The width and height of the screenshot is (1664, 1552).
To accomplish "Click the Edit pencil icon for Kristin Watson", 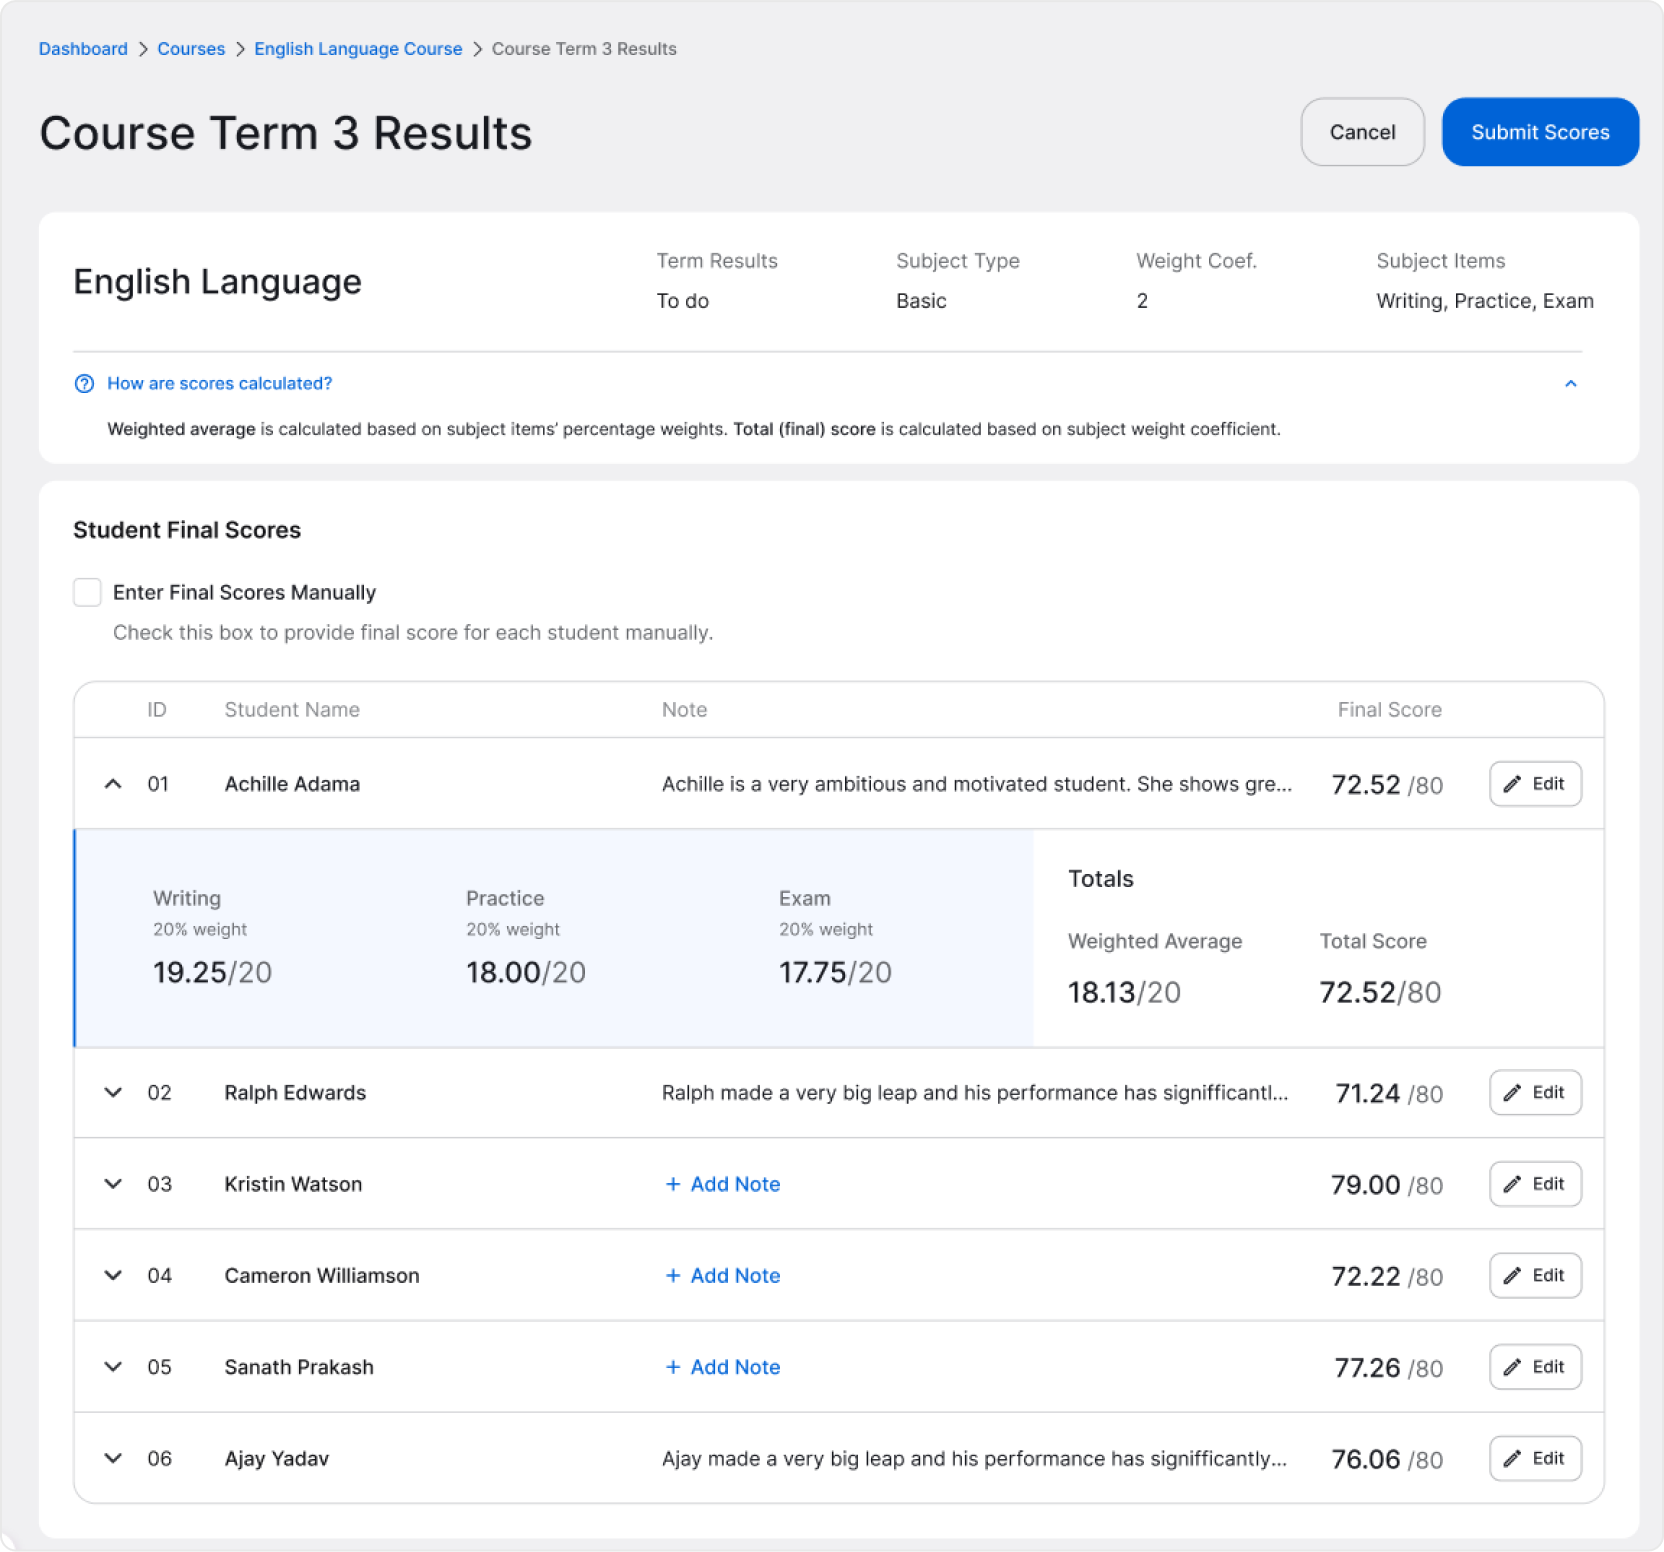I will (1511, 1184).
